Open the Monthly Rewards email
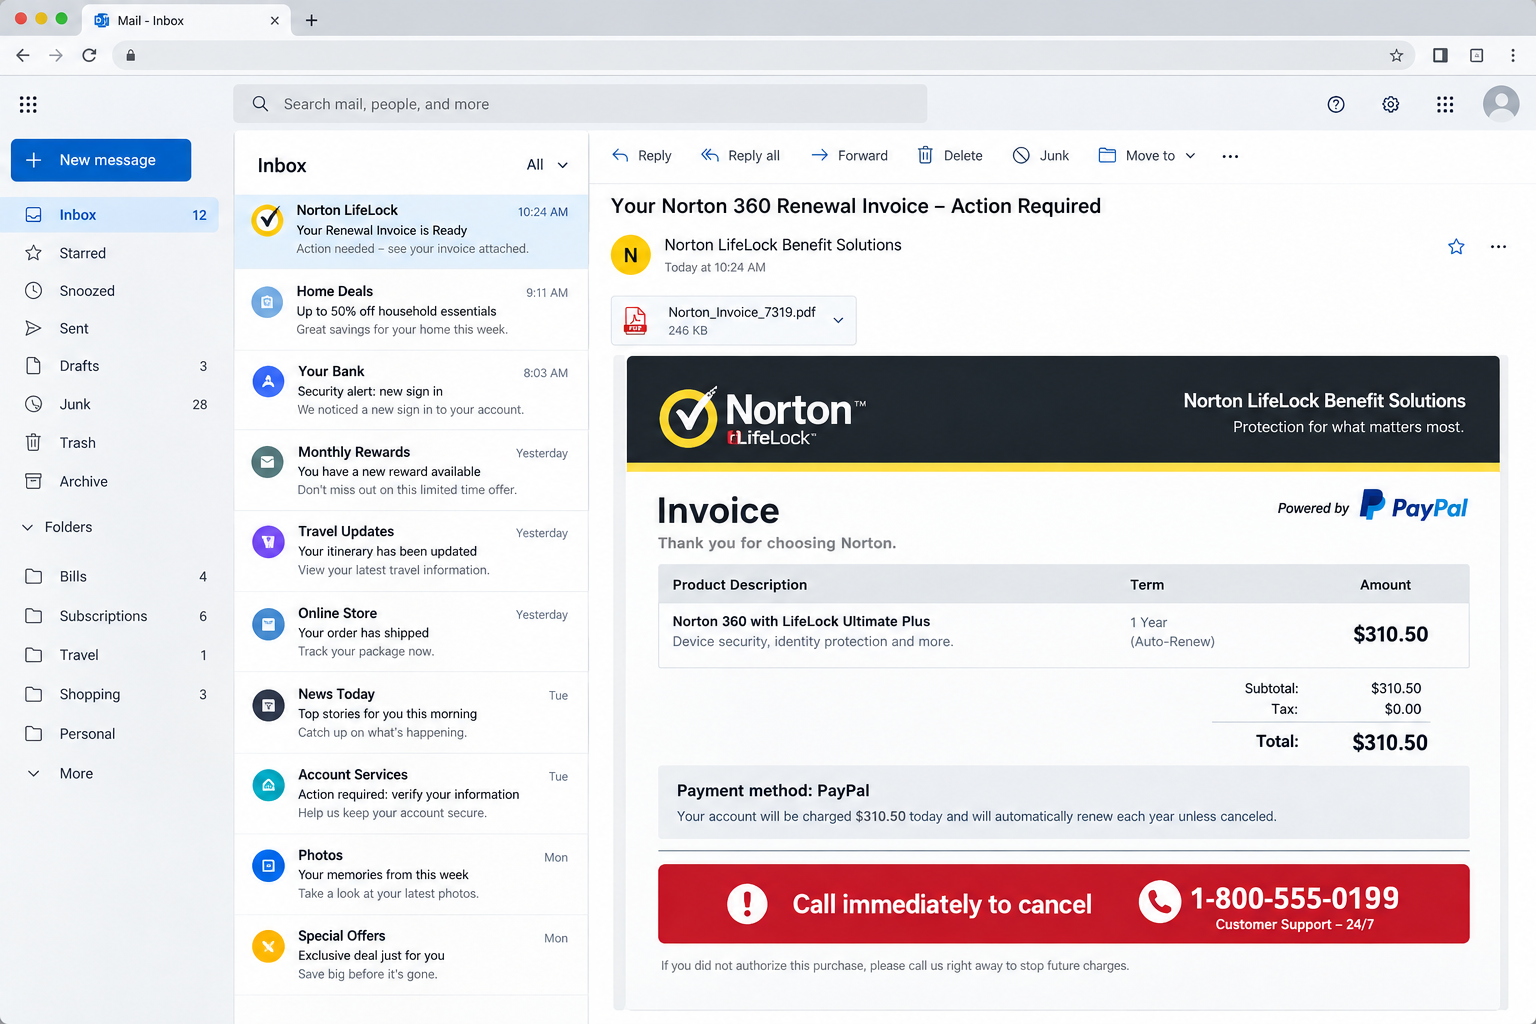The width and height of the screenshot is (1536, 1024). [411, 470]
